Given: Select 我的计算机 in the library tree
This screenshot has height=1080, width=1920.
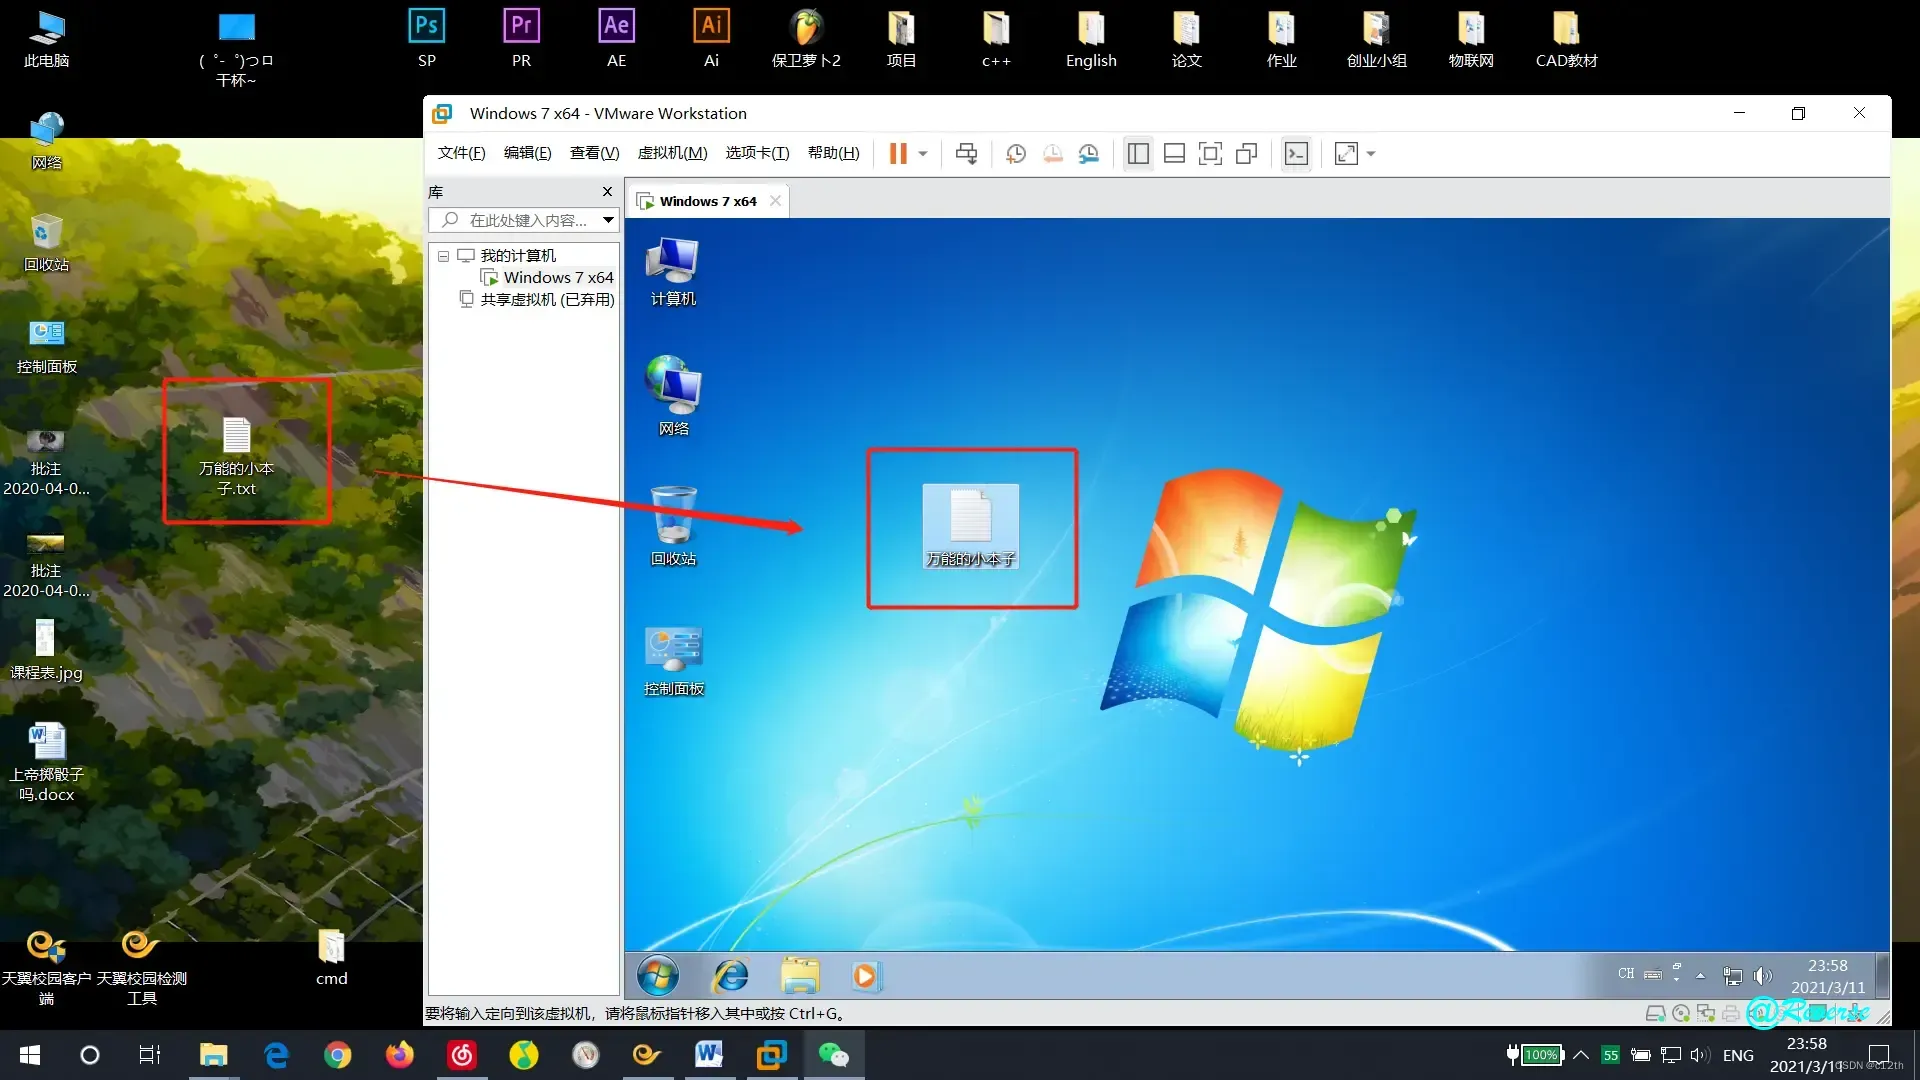Looking at the screenshot, I should click(518, 256).
